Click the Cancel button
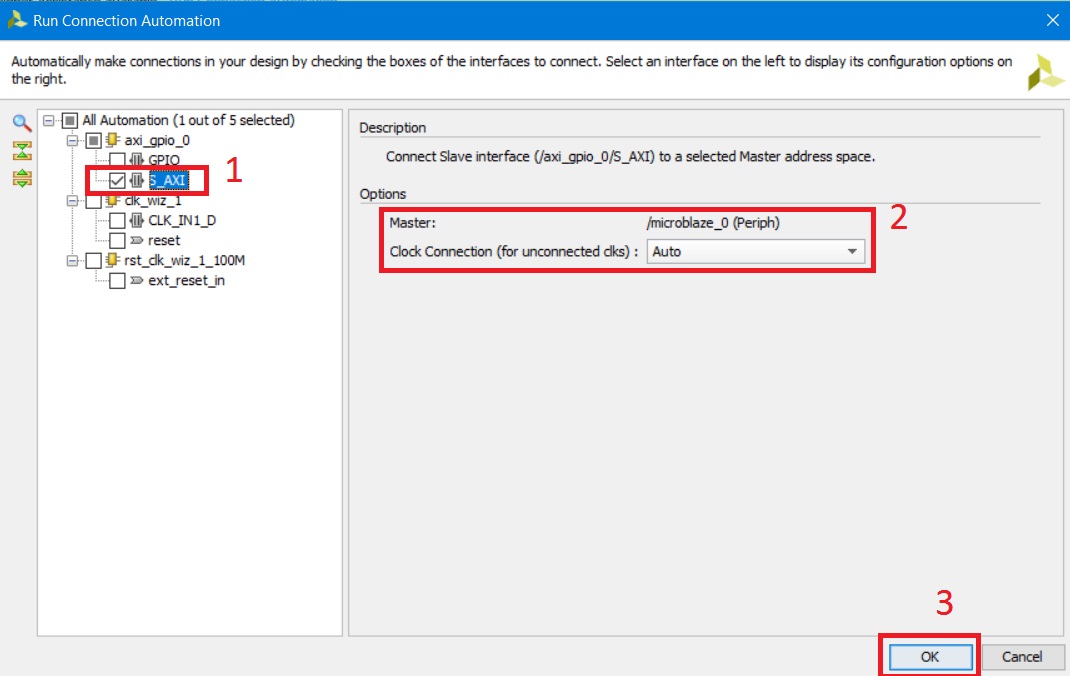 pyautogui.click(x=1021, y=657)
